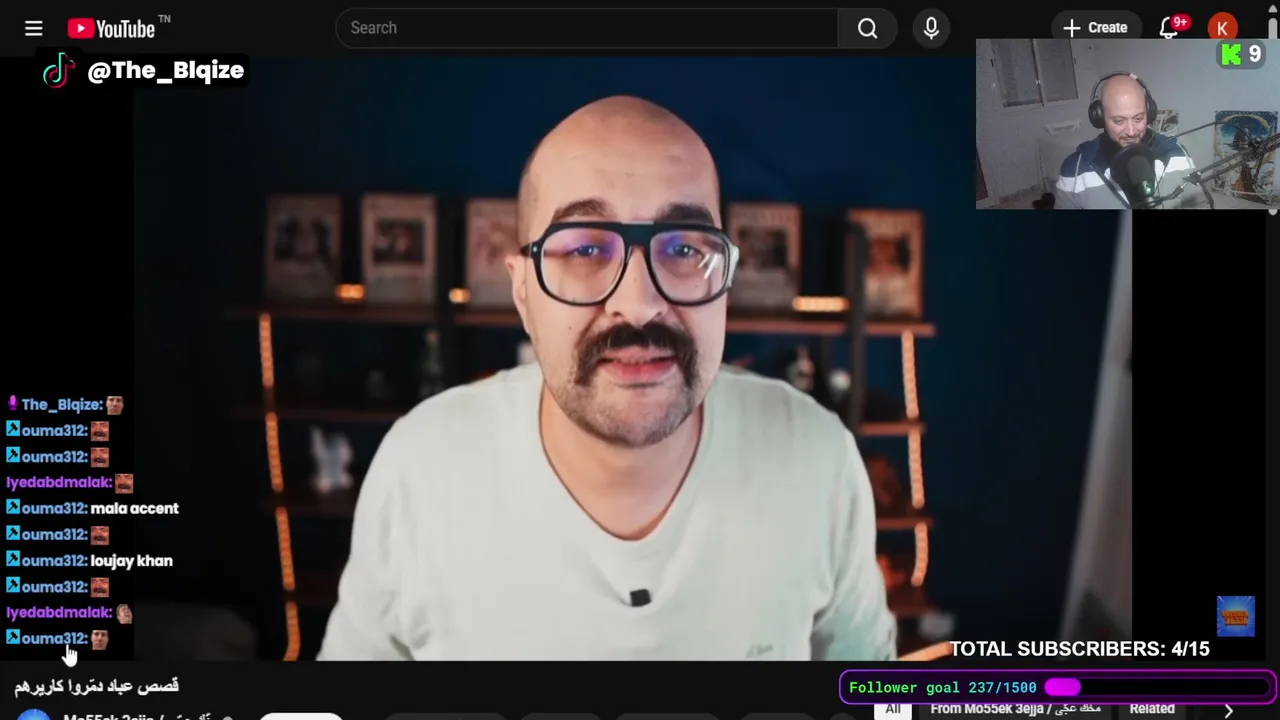This screenshot has height=720, width=1280.
Task: Open the K account avatar menu
Action: (1222, 28)
